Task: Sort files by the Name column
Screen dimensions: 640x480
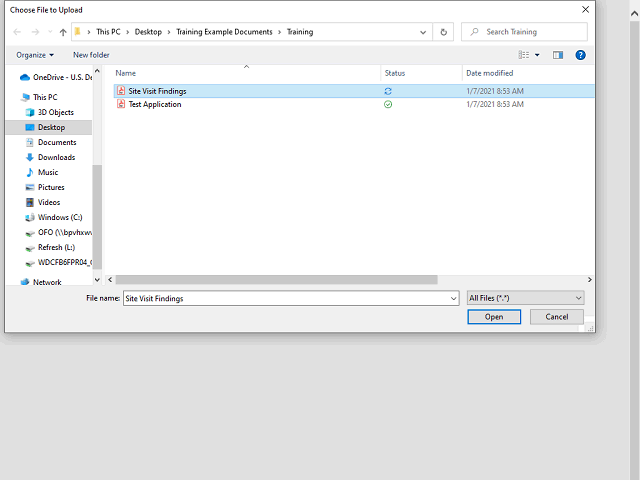Action: [125, 73]
